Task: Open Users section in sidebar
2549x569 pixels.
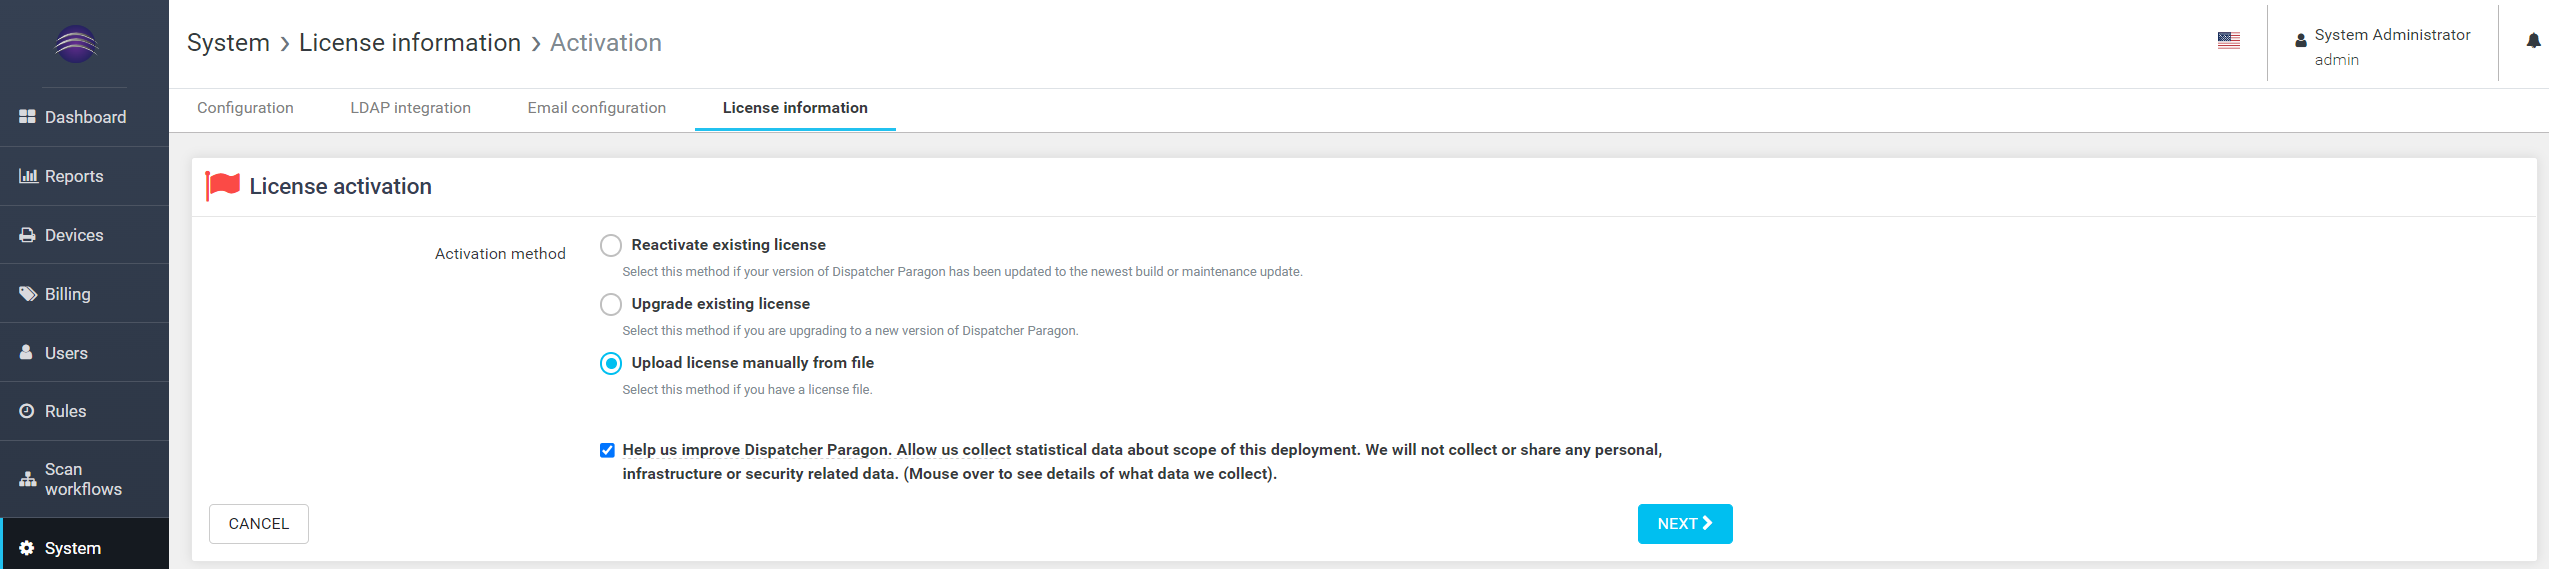Action: click(x=66, y=353)
